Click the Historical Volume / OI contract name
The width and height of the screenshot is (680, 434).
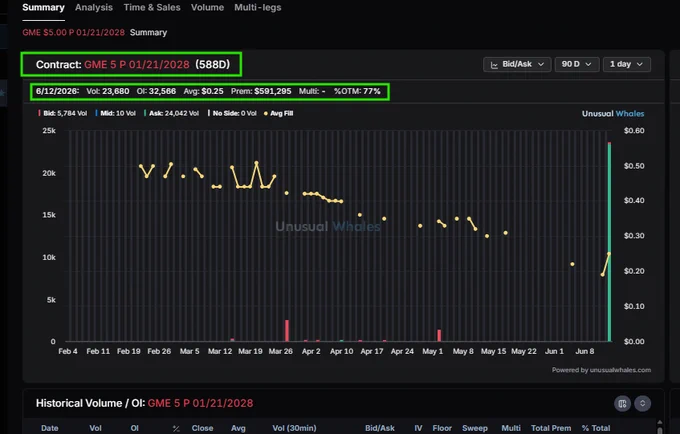tap(200, 403)
